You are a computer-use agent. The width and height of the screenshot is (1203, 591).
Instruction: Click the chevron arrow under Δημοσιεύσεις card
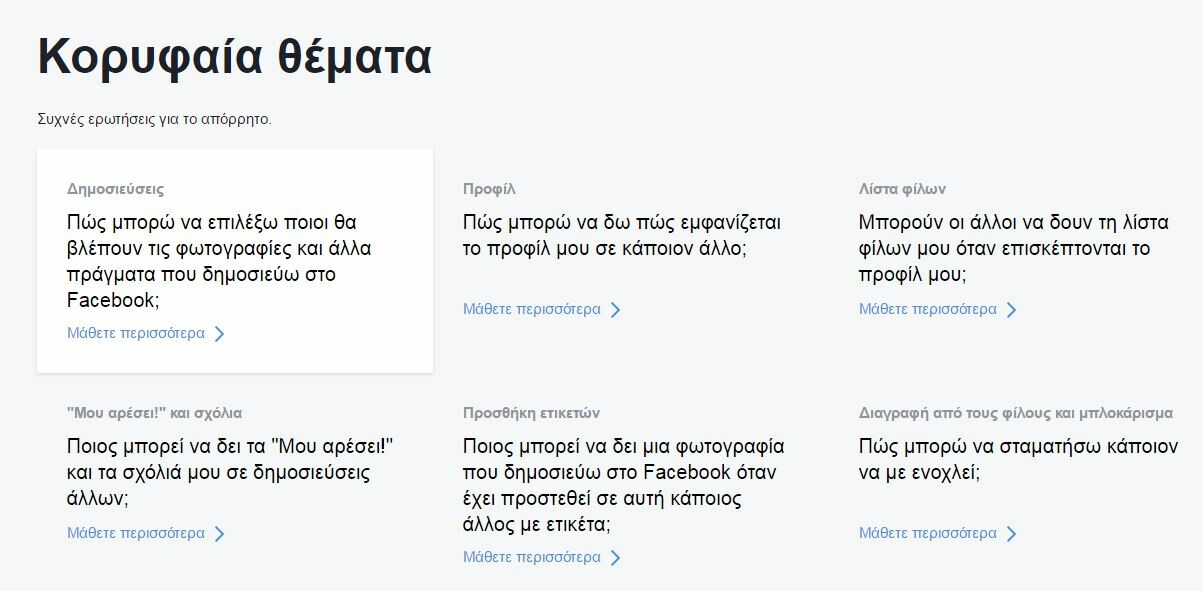tap(220, 334)
